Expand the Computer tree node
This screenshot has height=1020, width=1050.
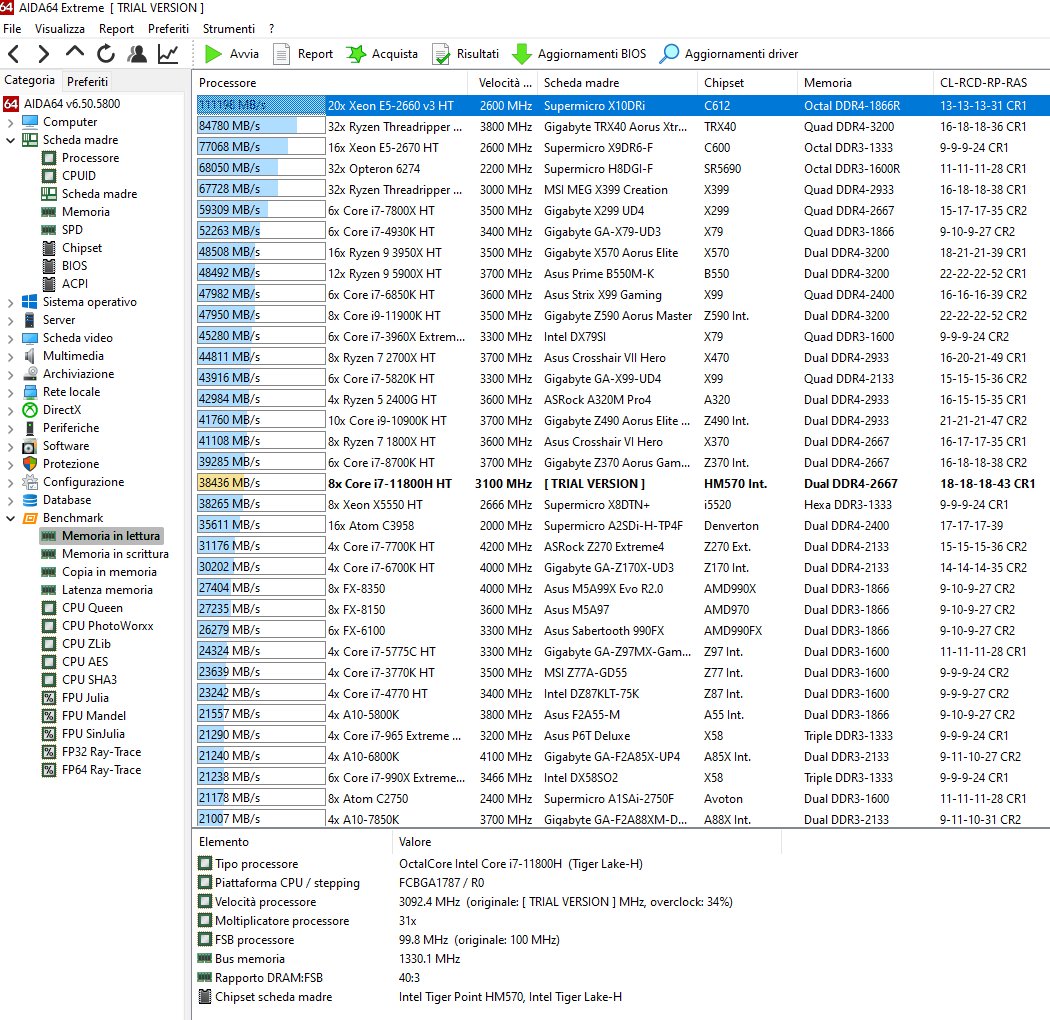pyautogui.click(x=10, y=123)
